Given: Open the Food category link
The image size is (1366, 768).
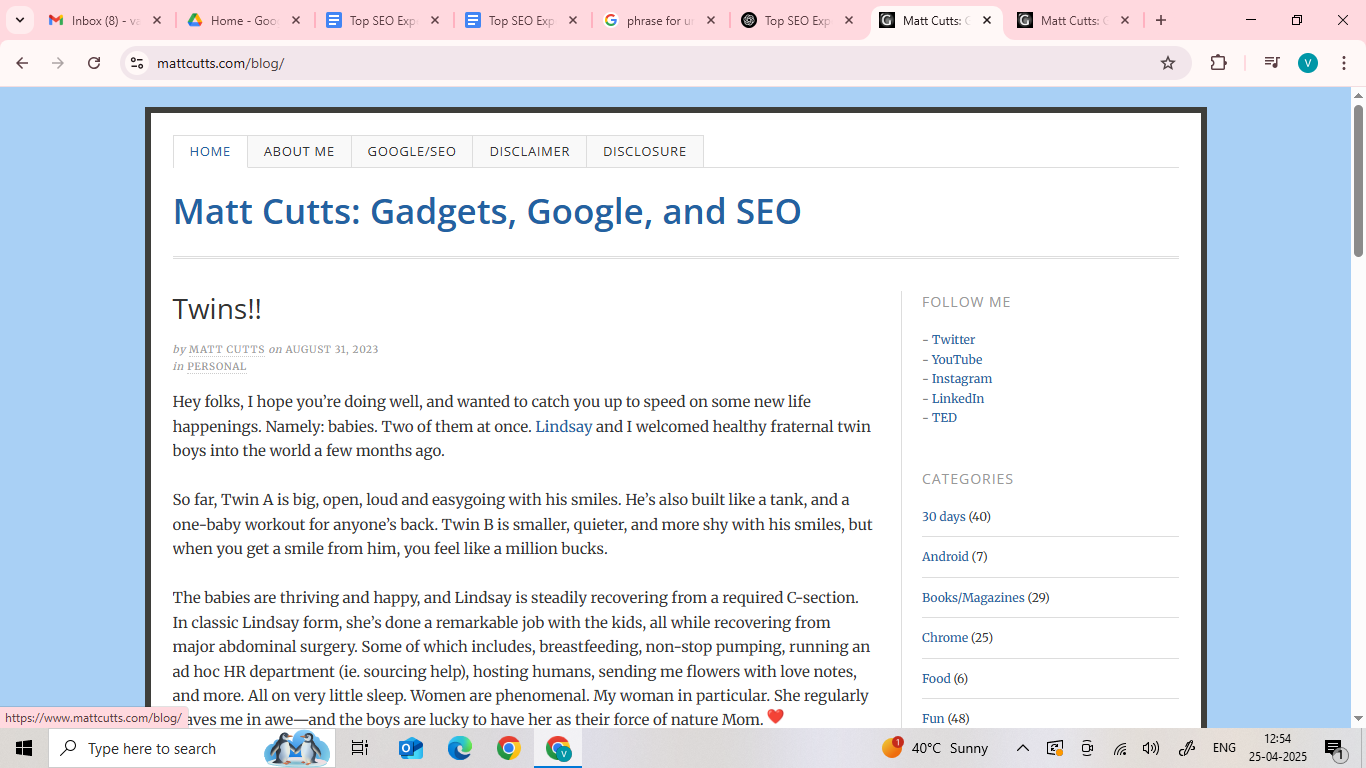Looking at the screenshot, I should (936, 679).
